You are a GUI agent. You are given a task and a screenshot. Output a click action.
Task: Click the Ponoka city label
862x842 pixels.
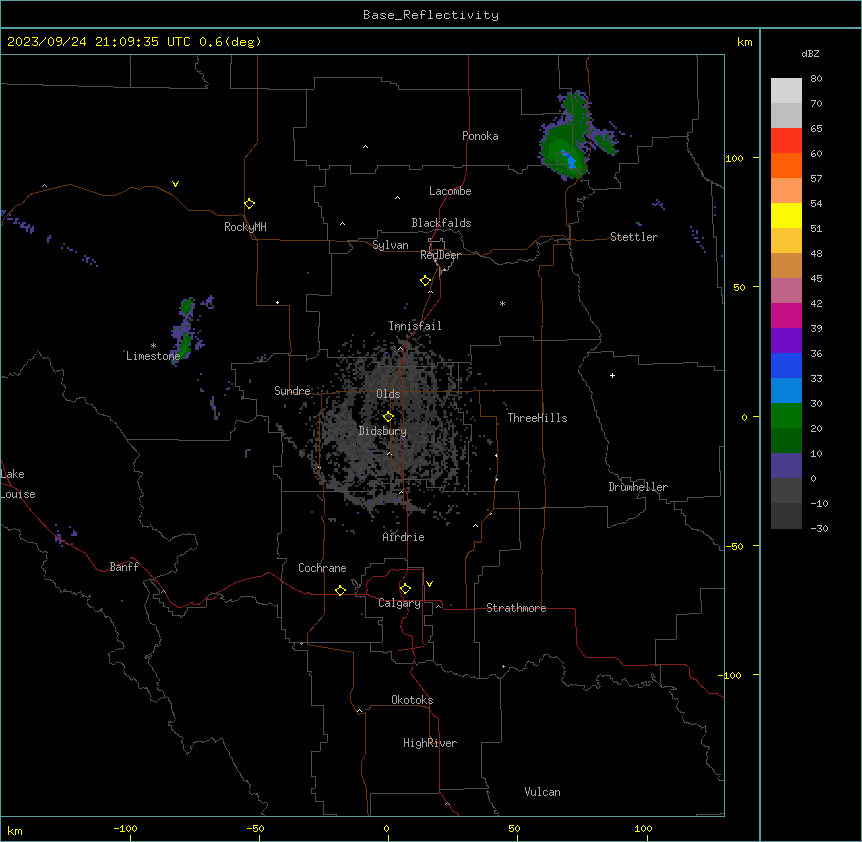pos(480,136)
